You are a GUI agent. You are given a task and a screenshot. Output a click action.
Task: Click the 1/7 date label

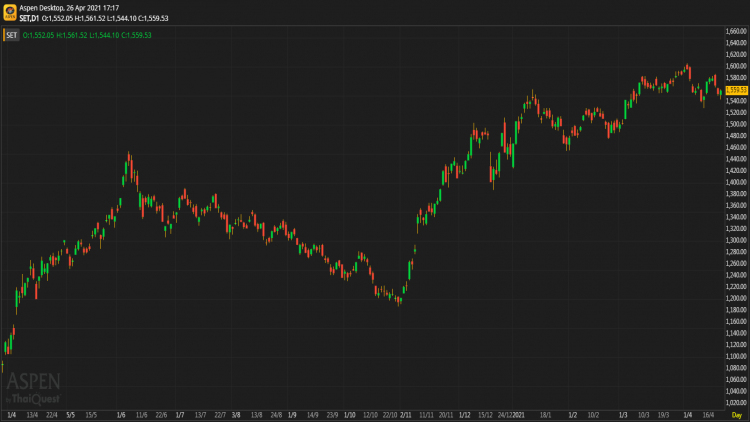180,415
